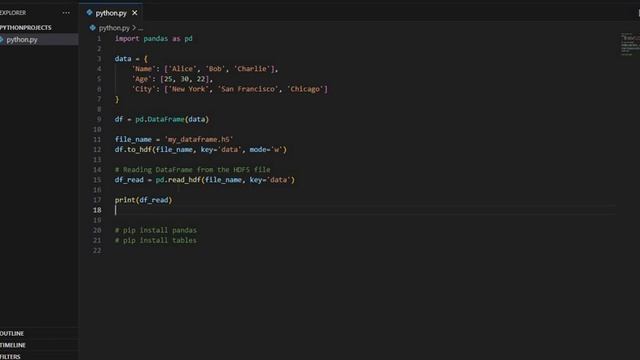Expand the OUTLINE section

point(12,333)
